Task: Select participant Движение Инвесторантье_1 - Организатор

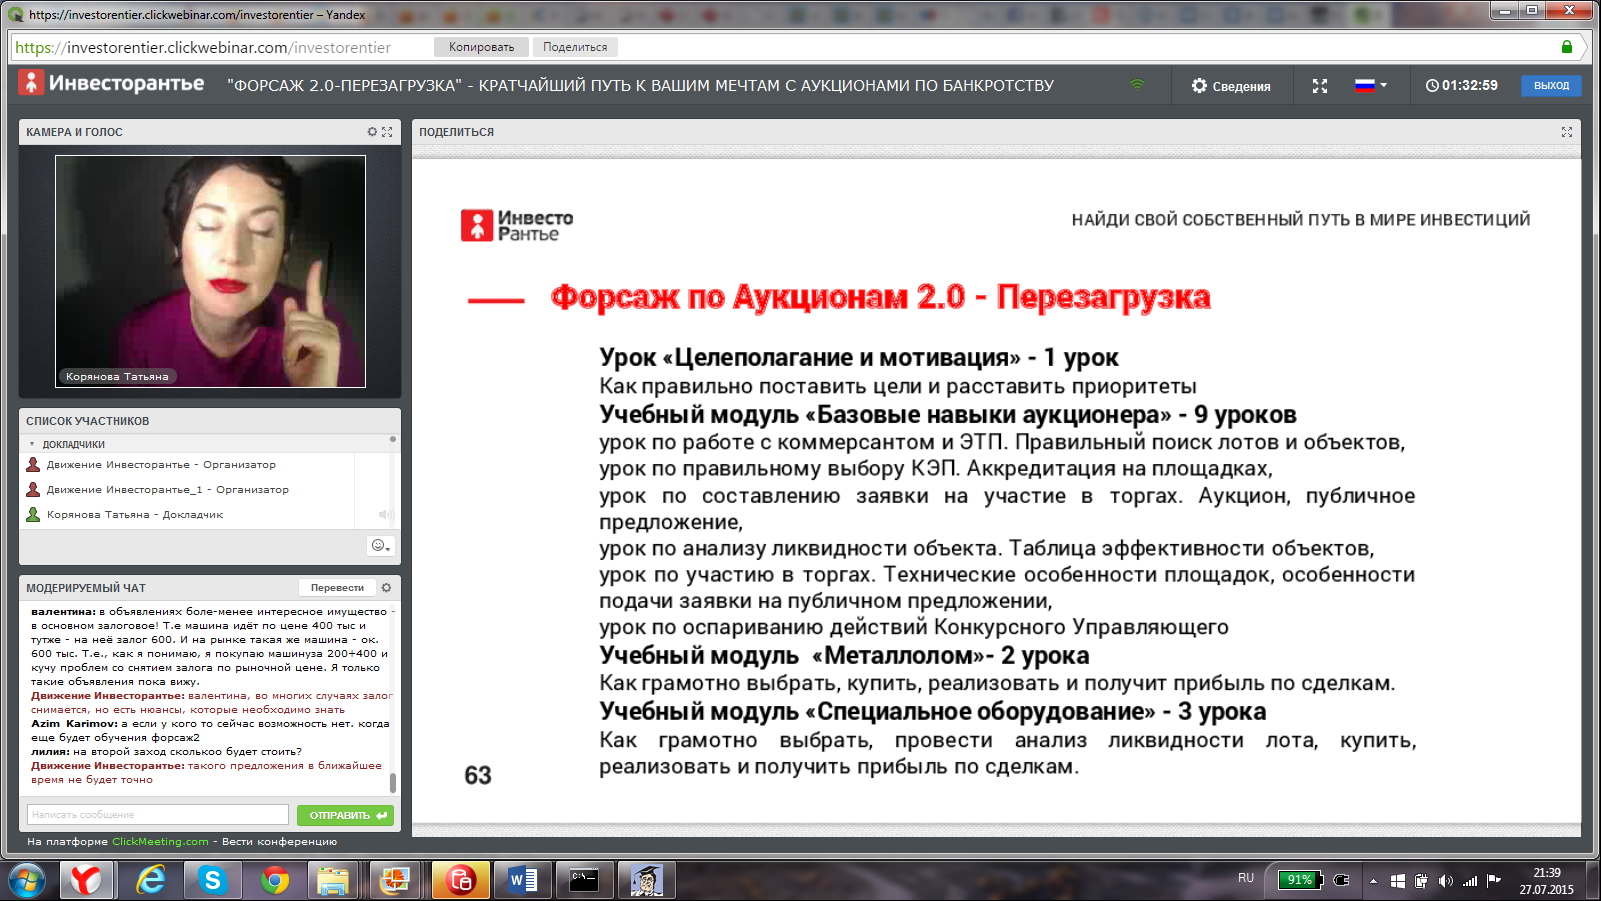Action: pyautogui.click(x=167, y=490)
